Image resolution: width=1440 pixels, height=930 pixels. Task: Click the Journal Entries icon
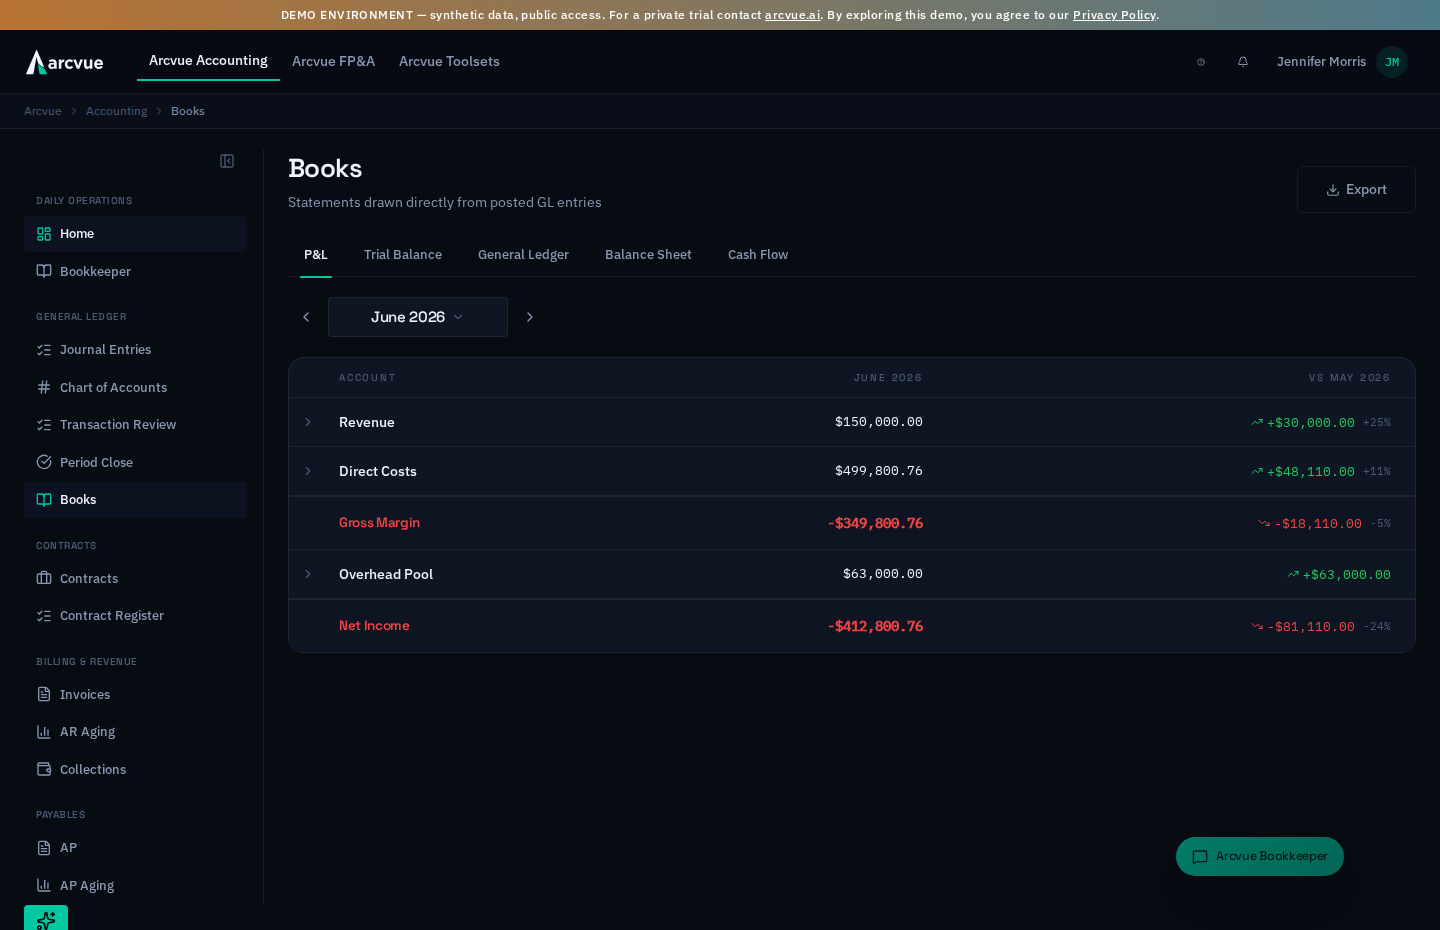tap(44, 350)
